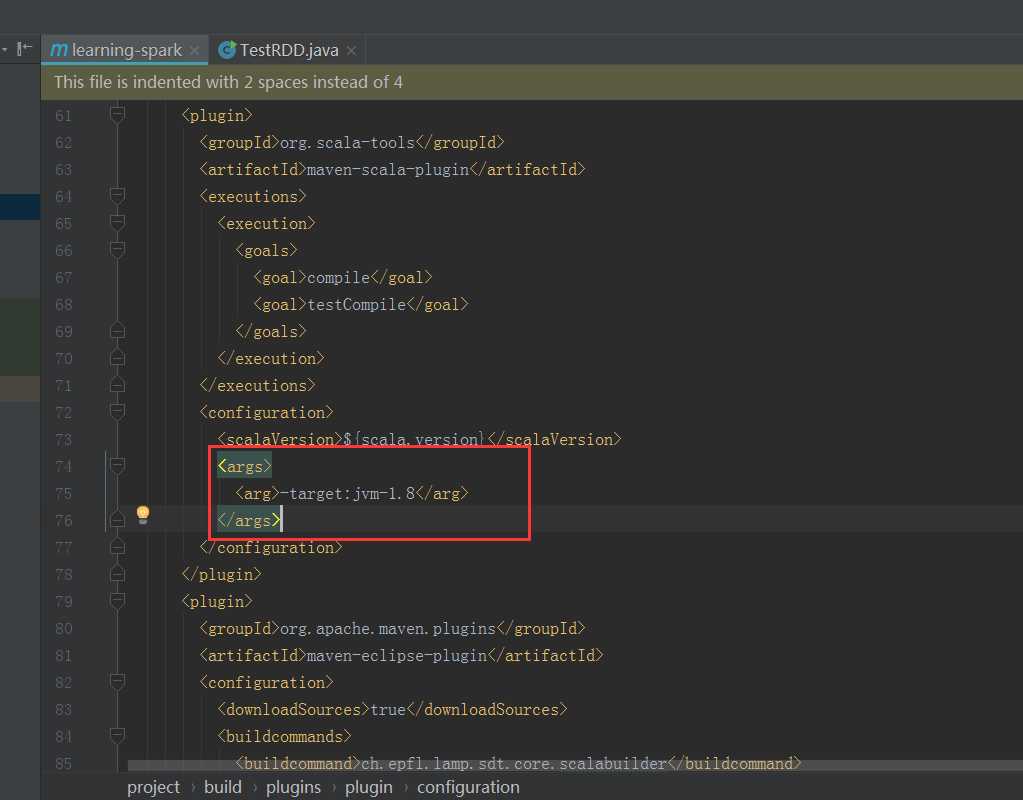Click org.apache.maven.plugins groupId text

click(x=388, y=628)
